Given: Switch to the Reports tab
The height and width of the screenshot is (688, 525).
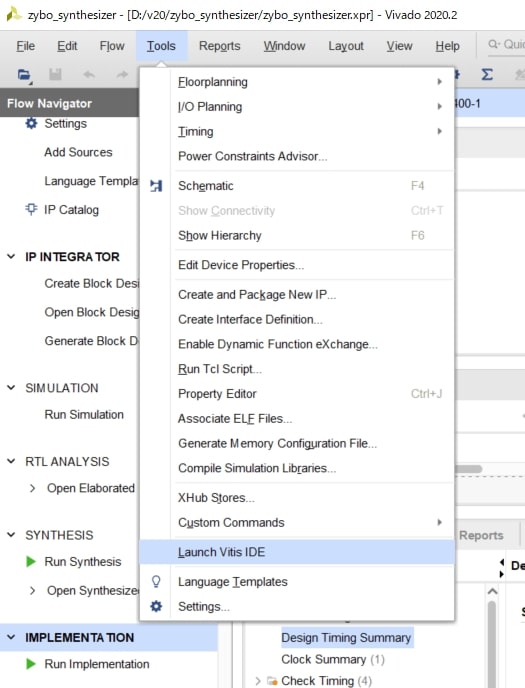Looking at the screenshot, I should (481, 535).
